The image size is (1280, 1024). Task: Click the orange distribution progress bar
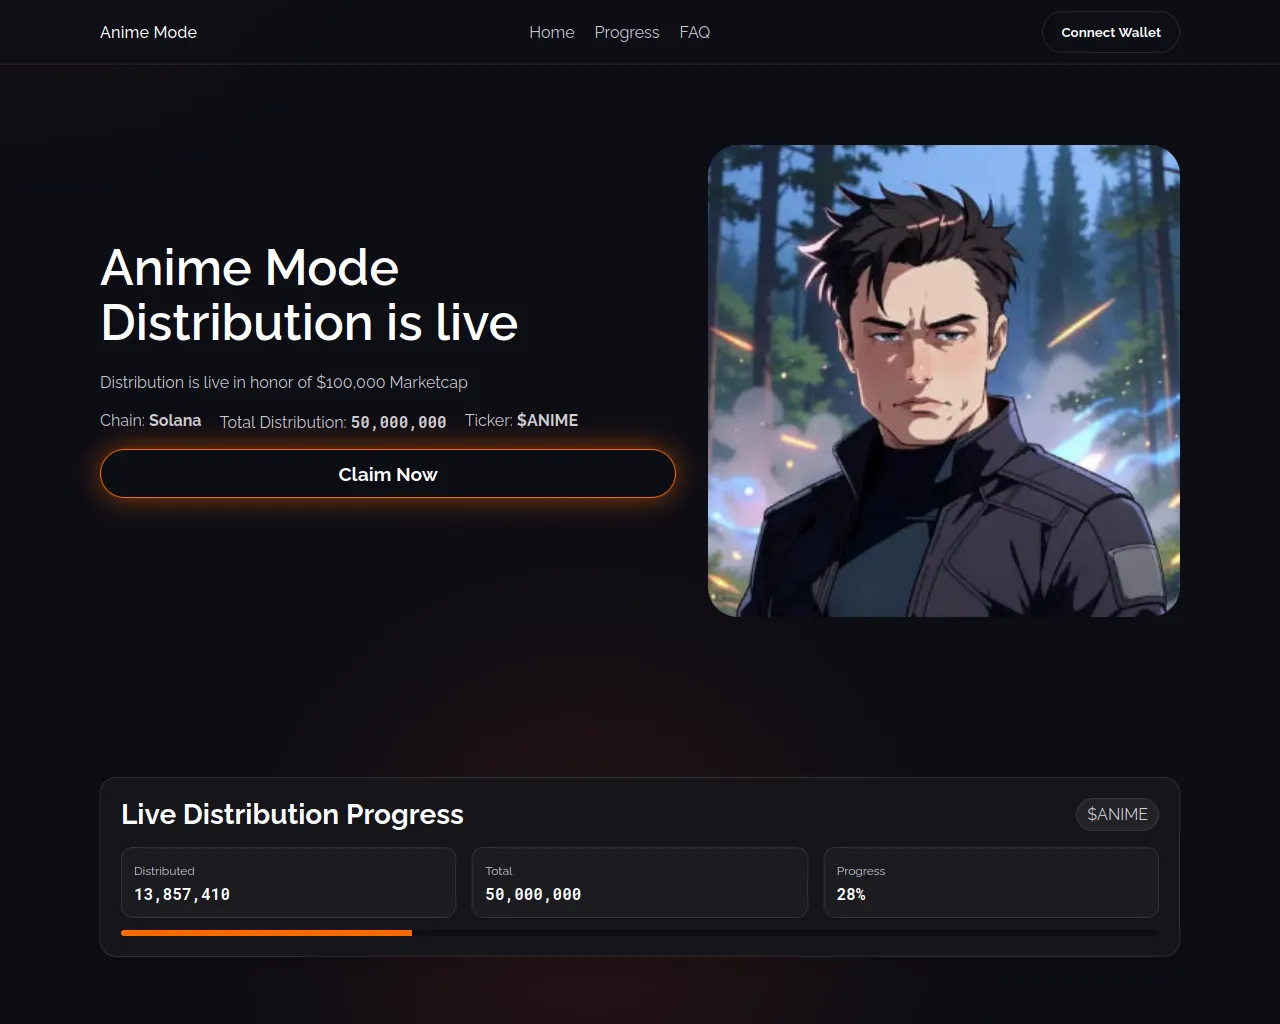266,933
